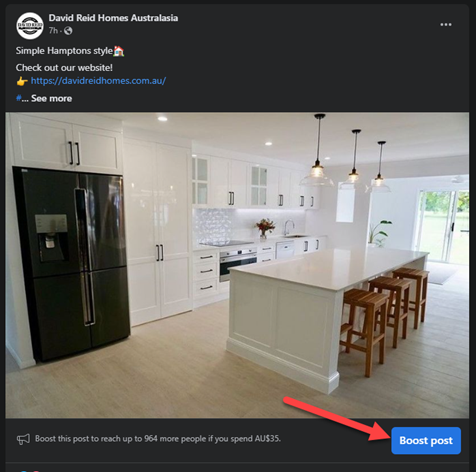Click the 7h post timestamp
The image size is (476, 472).
53,31
